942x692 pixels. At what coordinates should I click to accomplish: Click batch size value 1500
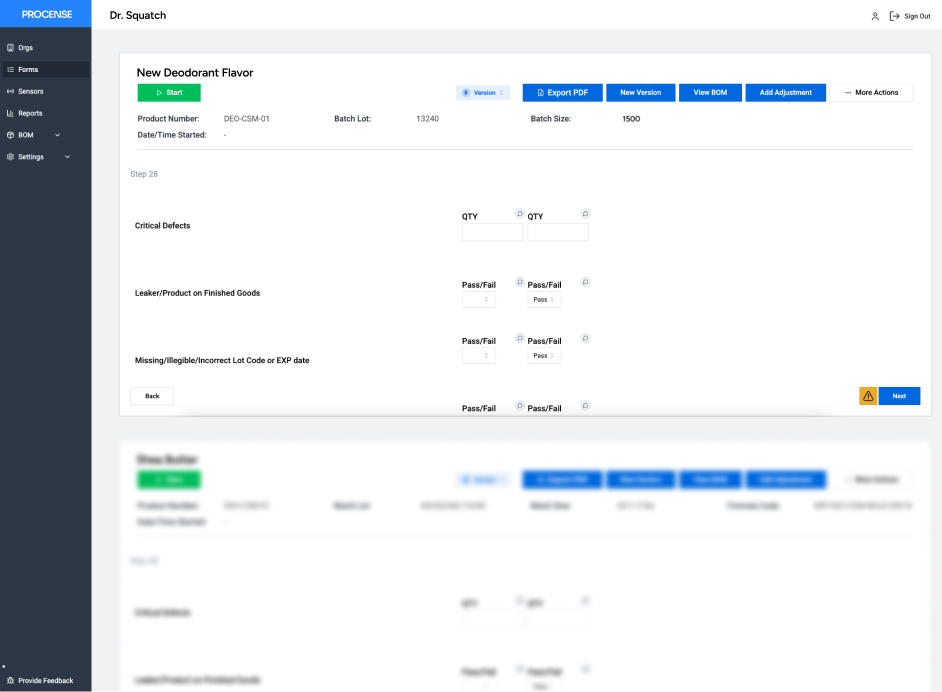point(631,119)
